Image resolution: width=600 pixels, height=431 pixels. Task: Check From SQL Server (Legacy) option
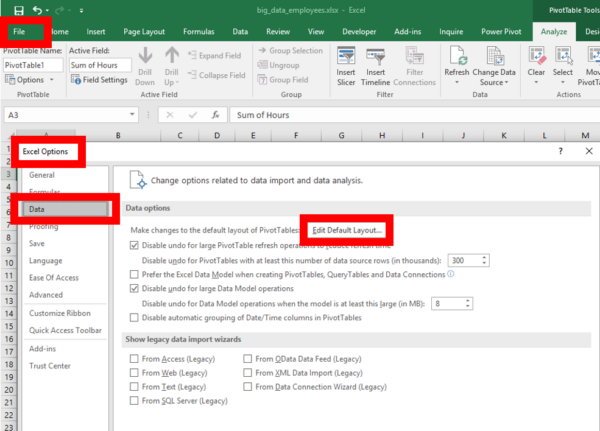click(134, 401)
